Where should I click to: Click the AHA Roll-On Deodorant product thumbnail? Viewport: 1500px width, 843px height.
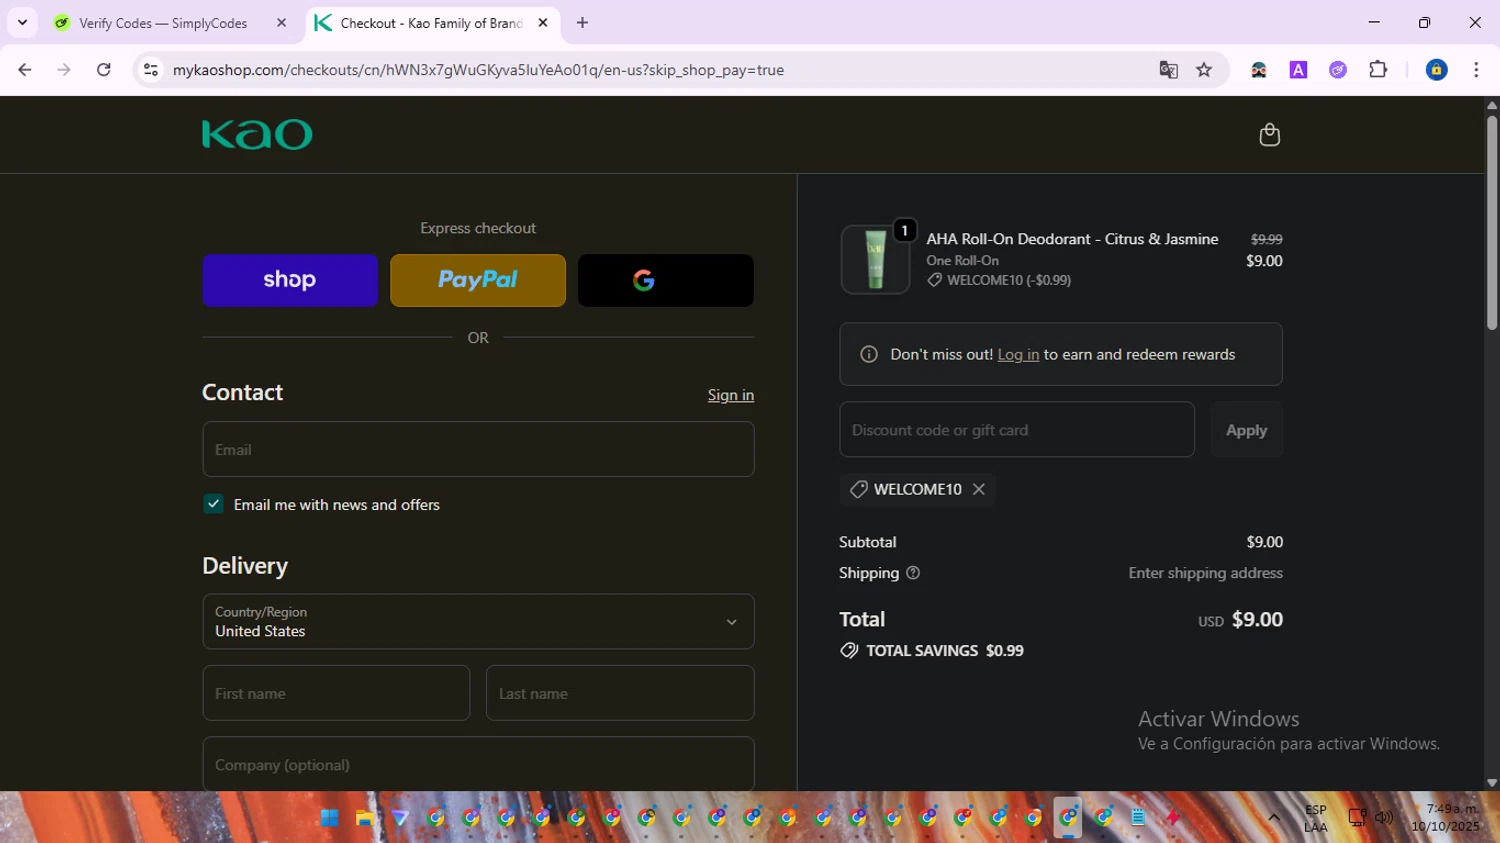click(x=875, y=260)
